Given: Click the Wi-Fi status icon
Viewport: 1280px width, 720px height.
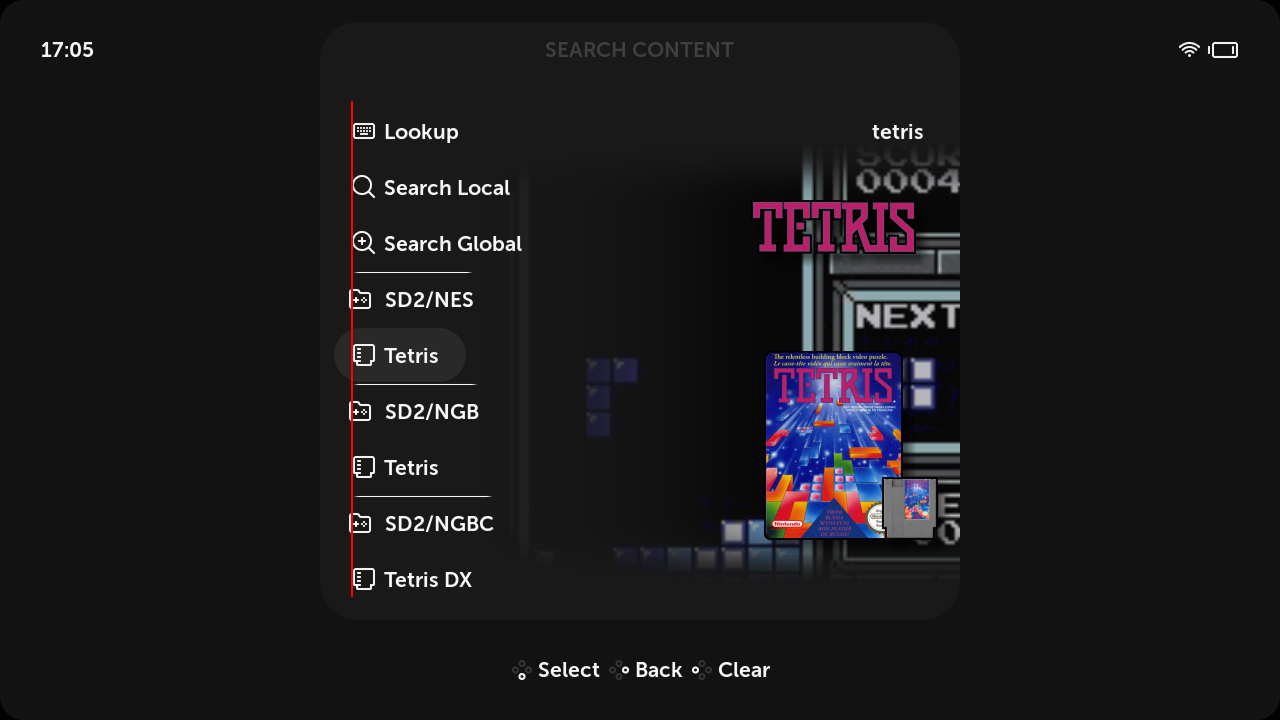Looking at the screenshot, I should click(1189, 50).
